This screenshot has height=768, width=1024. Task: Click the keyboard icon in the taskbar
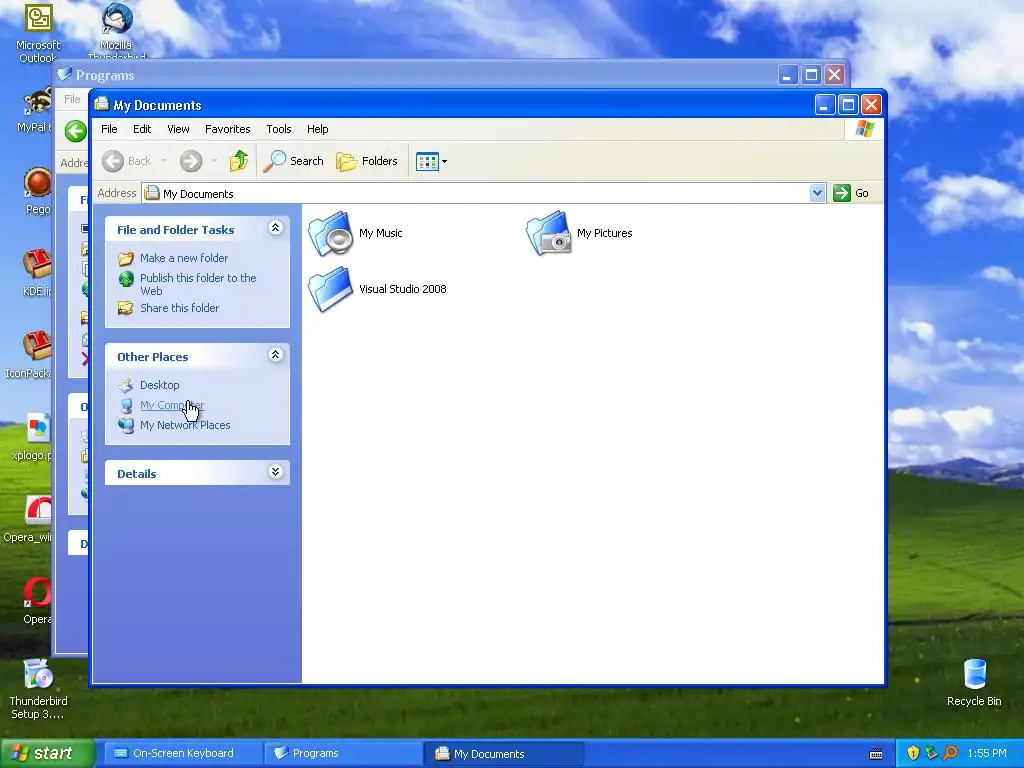coord(876,754)
